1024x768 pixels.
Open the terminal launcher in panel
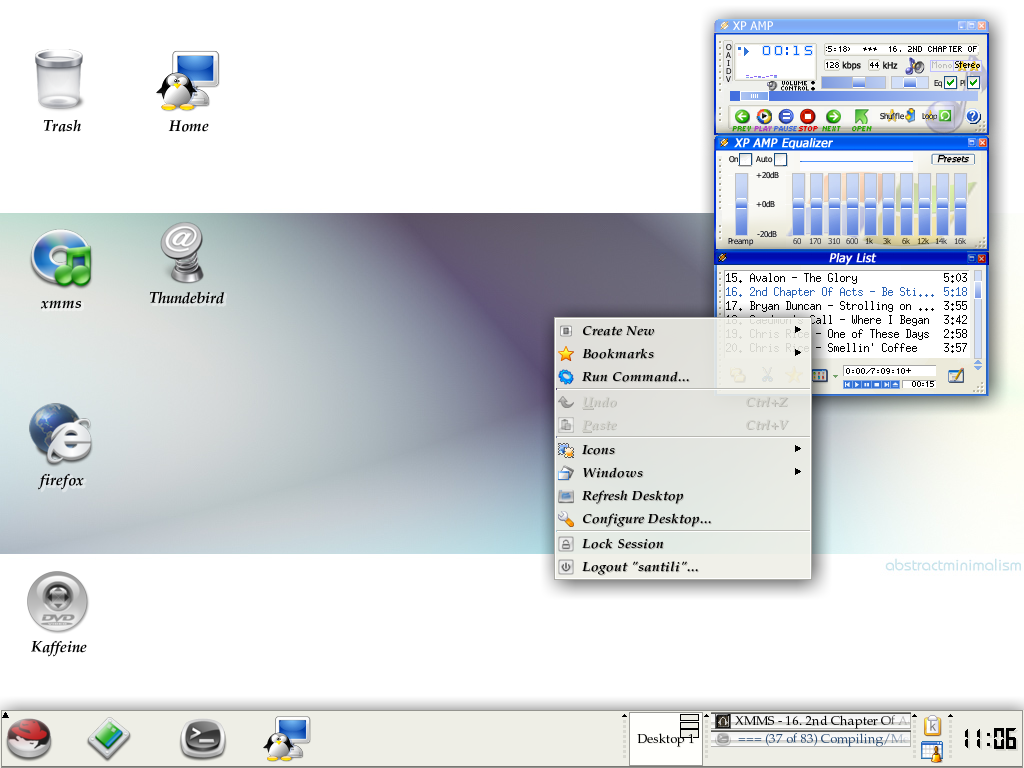click(x=203, y=738)
